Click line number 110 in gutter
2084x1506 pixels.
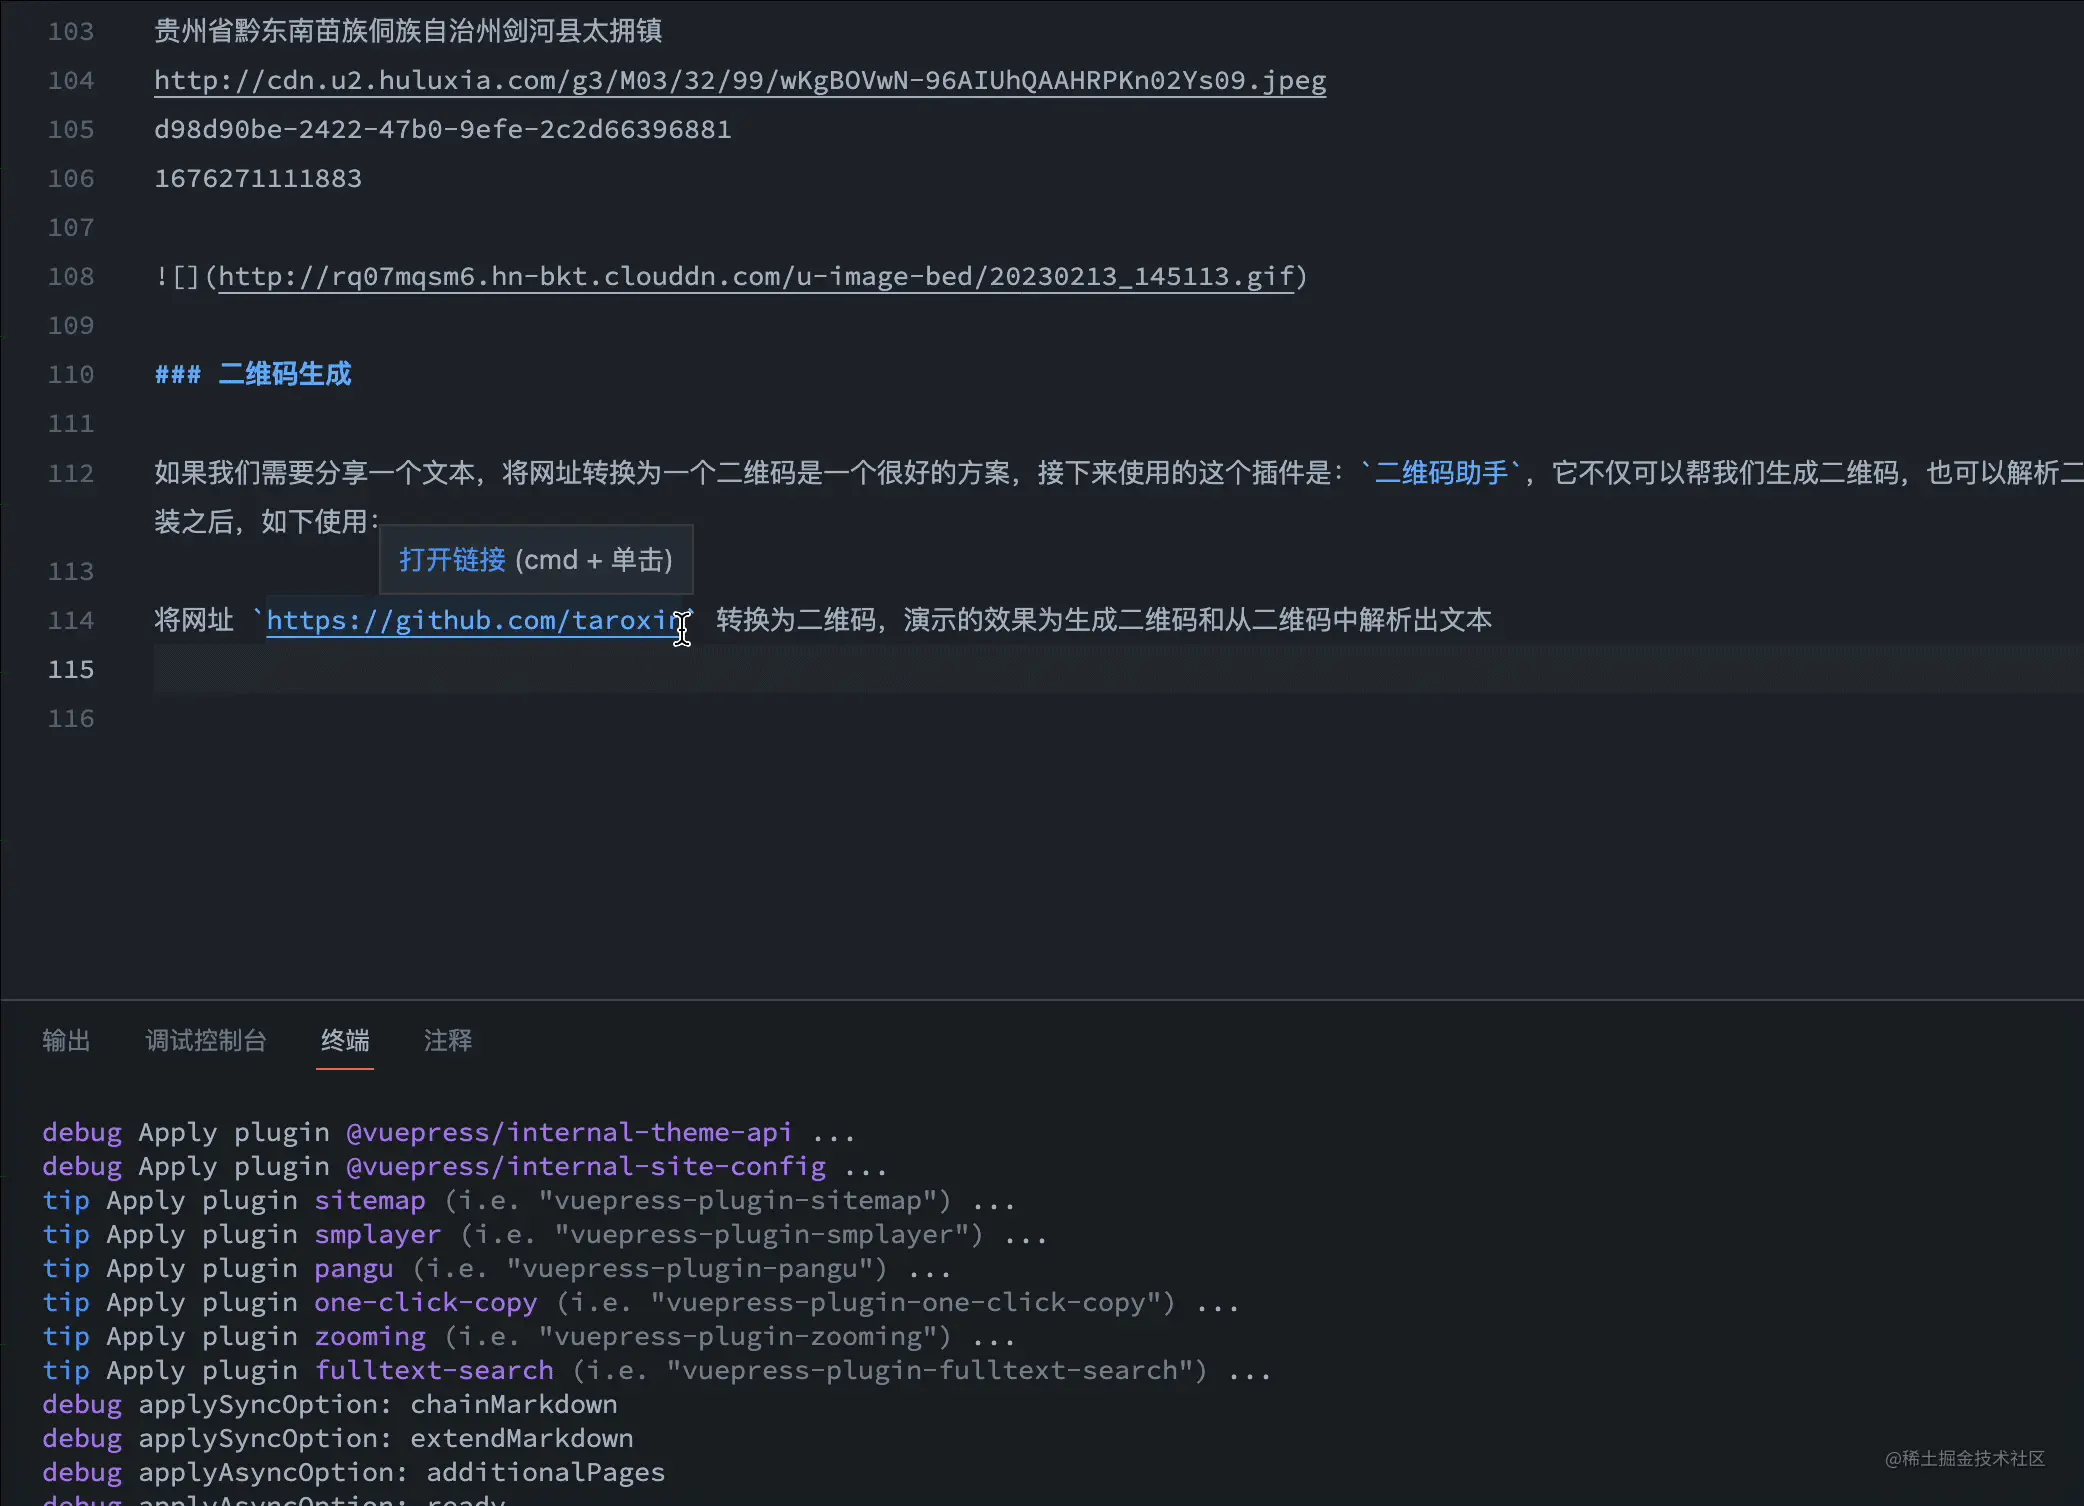tap(71, 374)
